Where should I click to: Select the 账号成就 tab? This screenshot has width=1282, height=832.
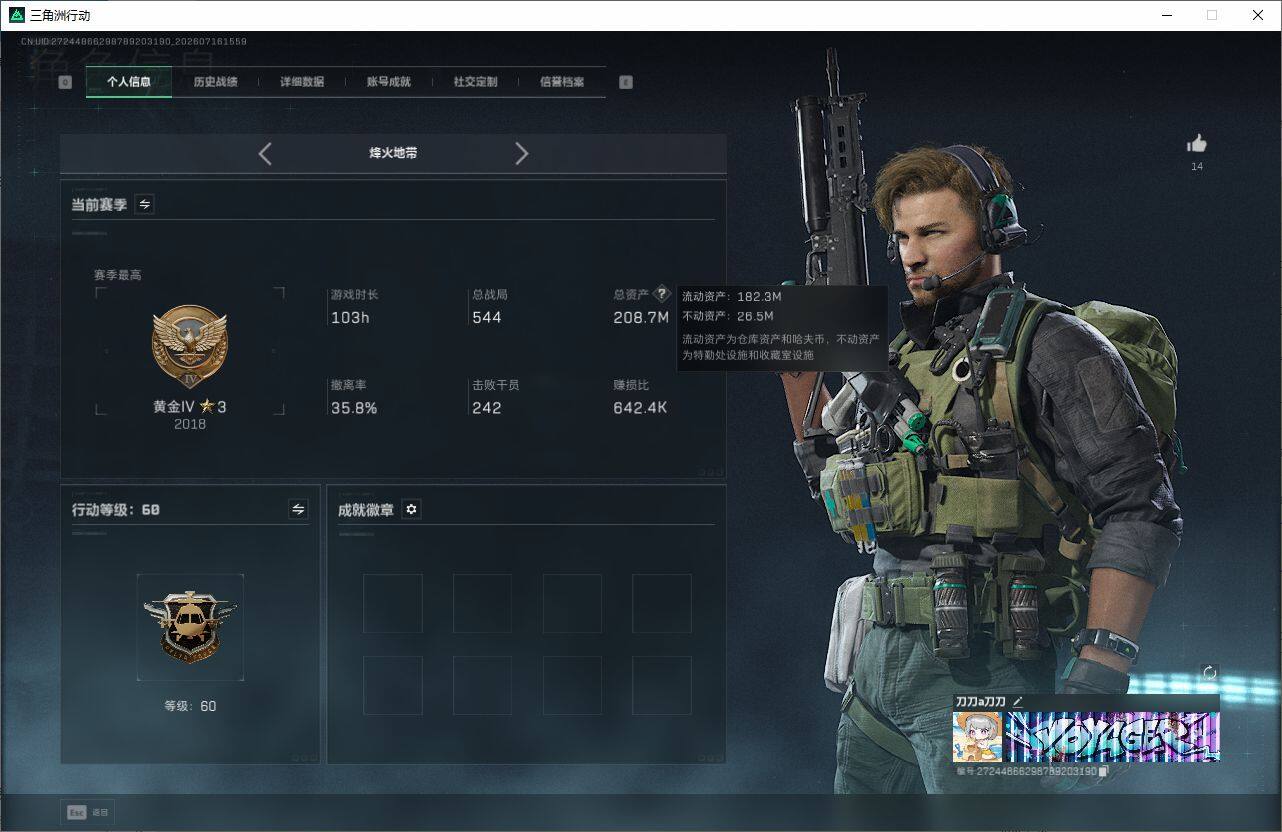(388, 82)
